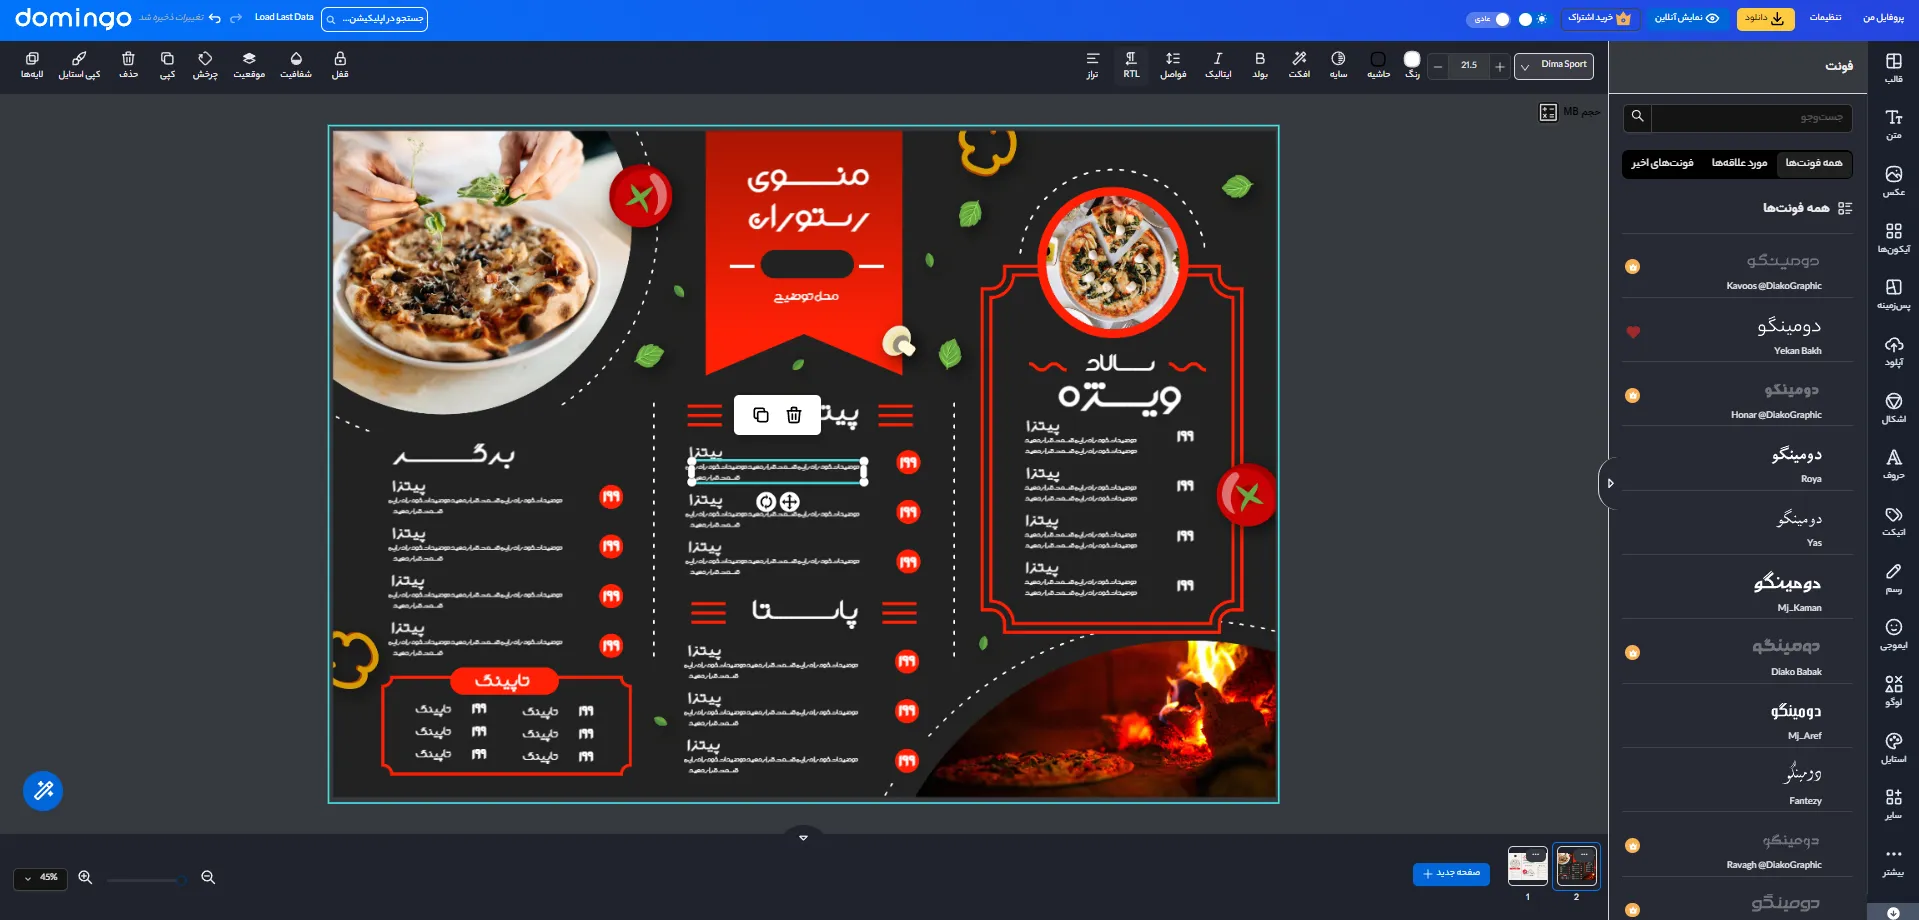Open the Align (تراز) text option
This screenshot has height=920, width=1919.
(1092, 65)
